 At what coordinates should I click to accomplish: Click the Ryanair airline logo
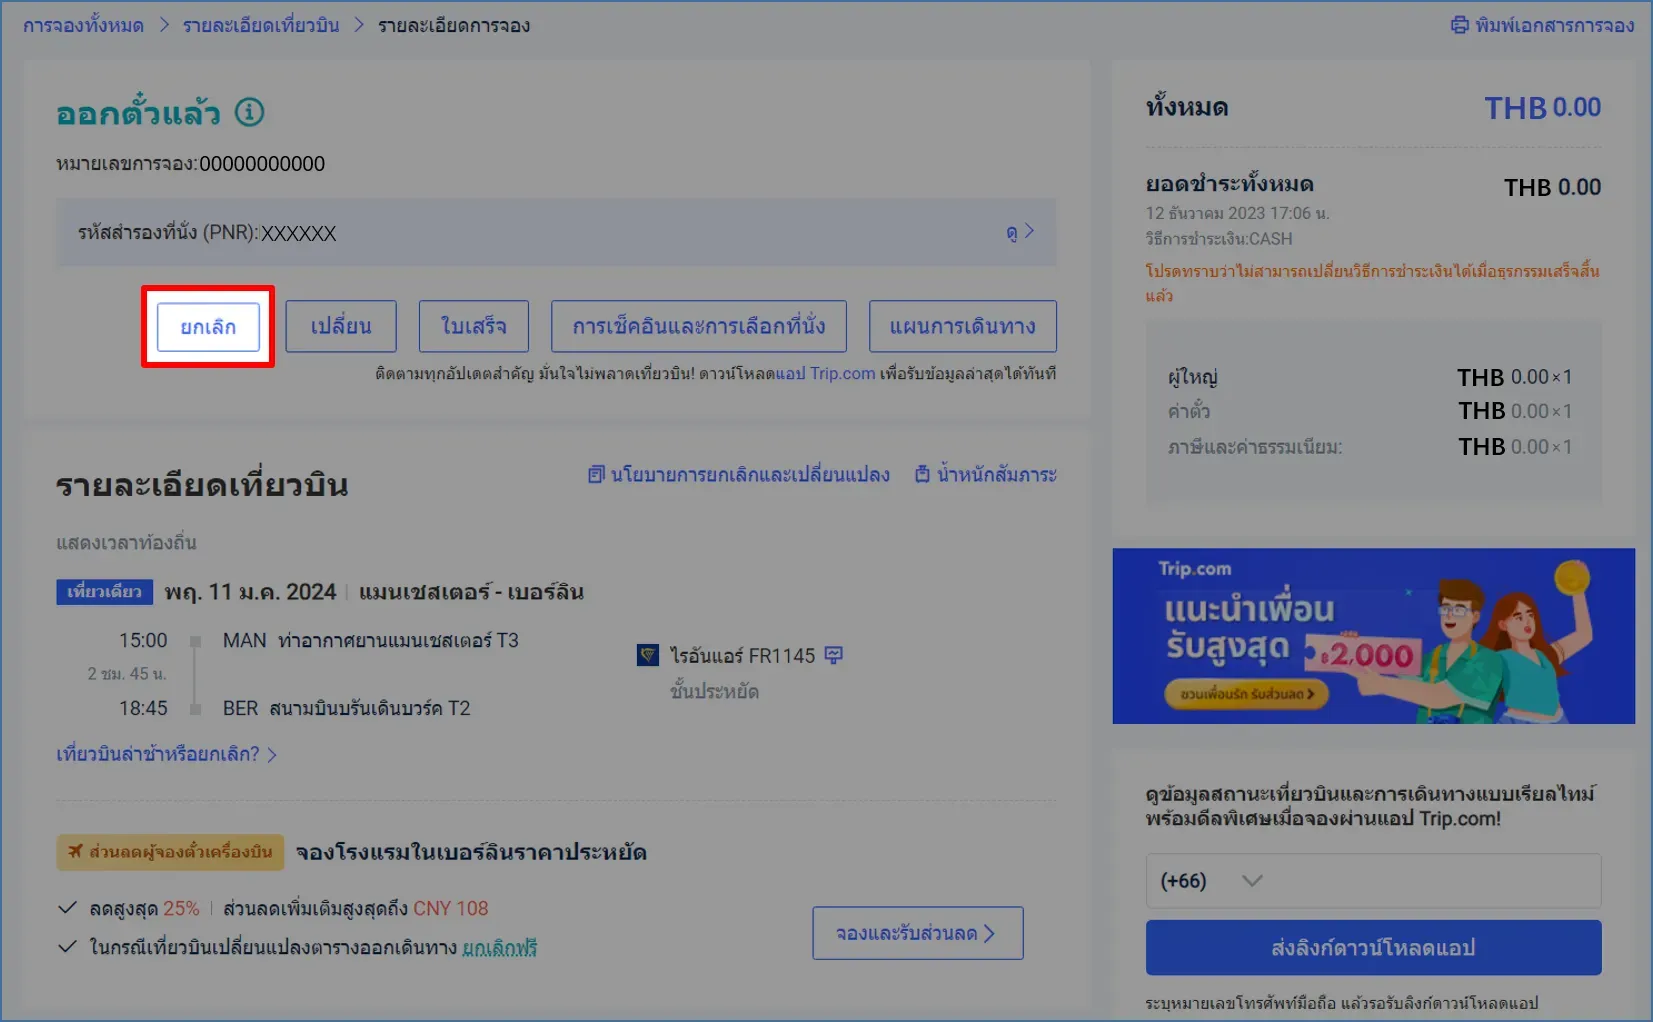pos(648,655)
